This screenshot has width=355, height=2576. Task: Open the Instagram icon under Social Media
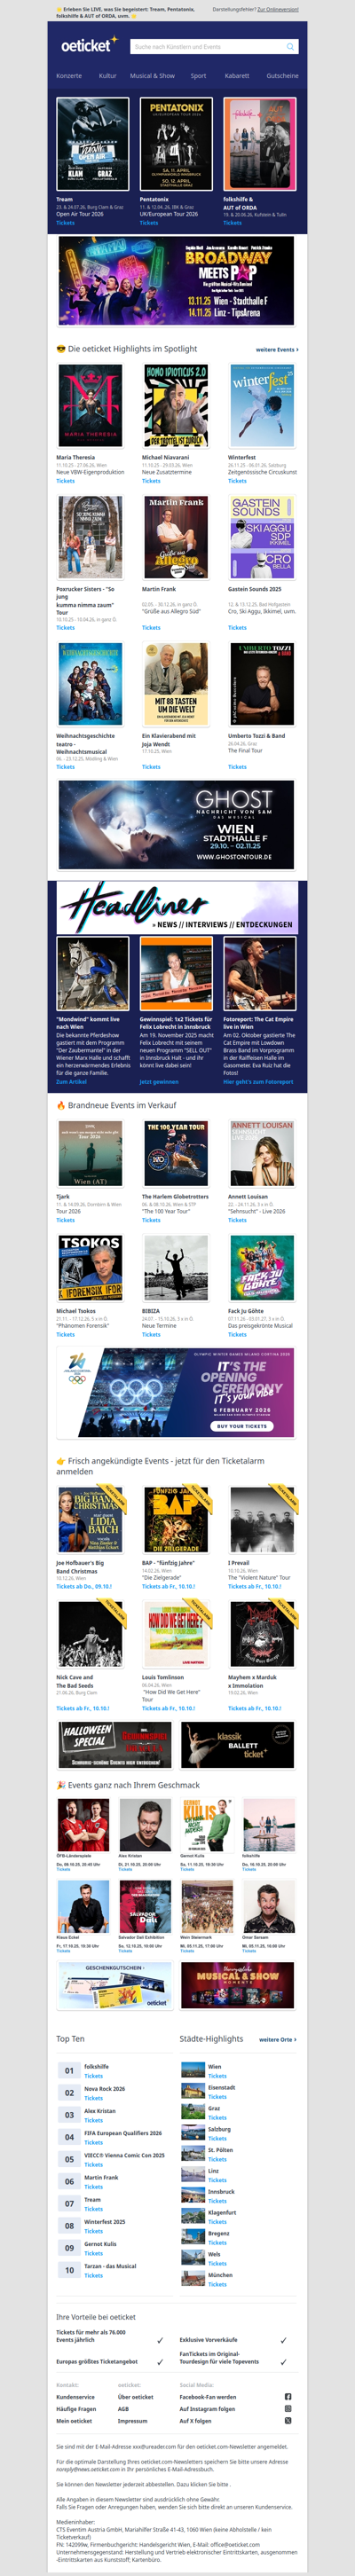288,2408
